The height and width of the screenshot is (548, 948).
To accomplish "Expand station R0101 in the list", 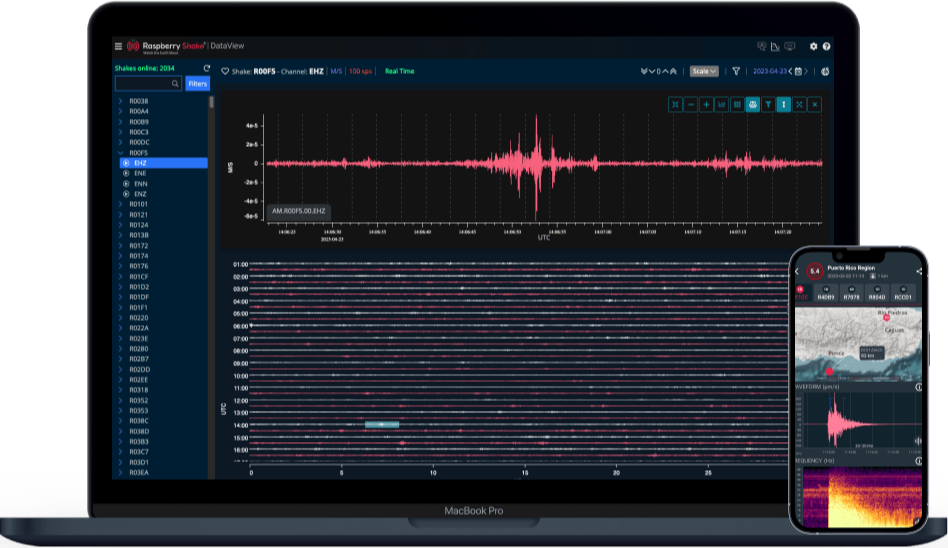I will 120,204.
